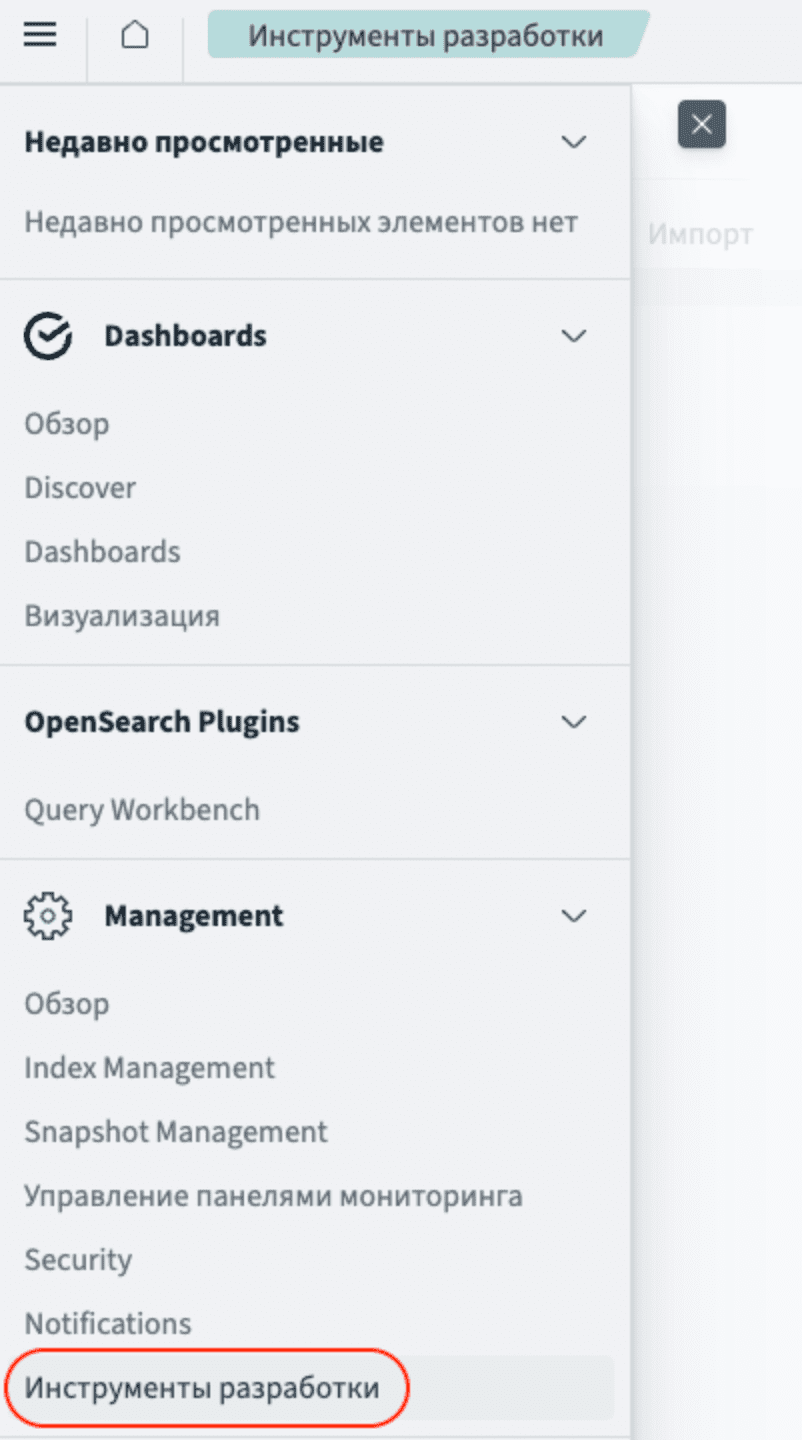Open Управление панелями мониторинга

click(x=273, y=1196)
